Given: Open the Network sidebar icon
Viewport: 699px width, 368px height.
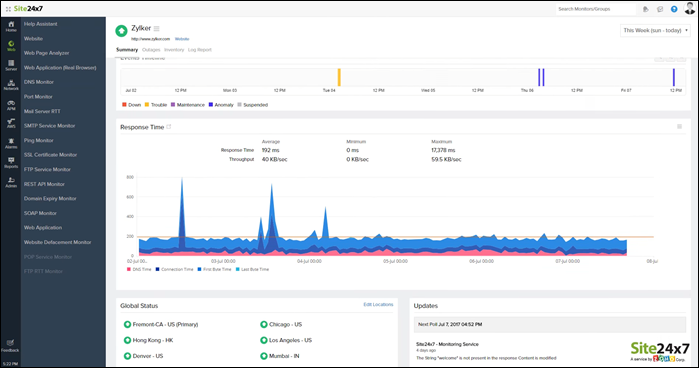Looking at the screenshot, I should coord(11,85).
